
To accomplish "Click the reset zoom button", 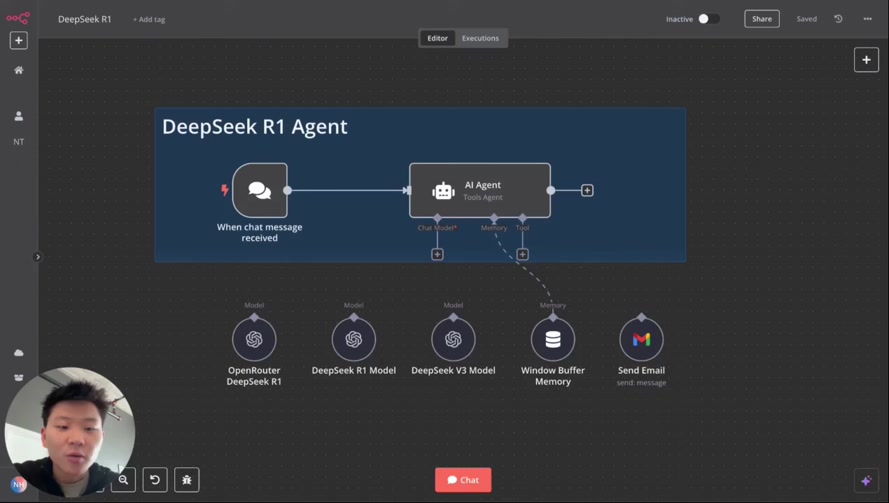I will click(x=155, y=480).
